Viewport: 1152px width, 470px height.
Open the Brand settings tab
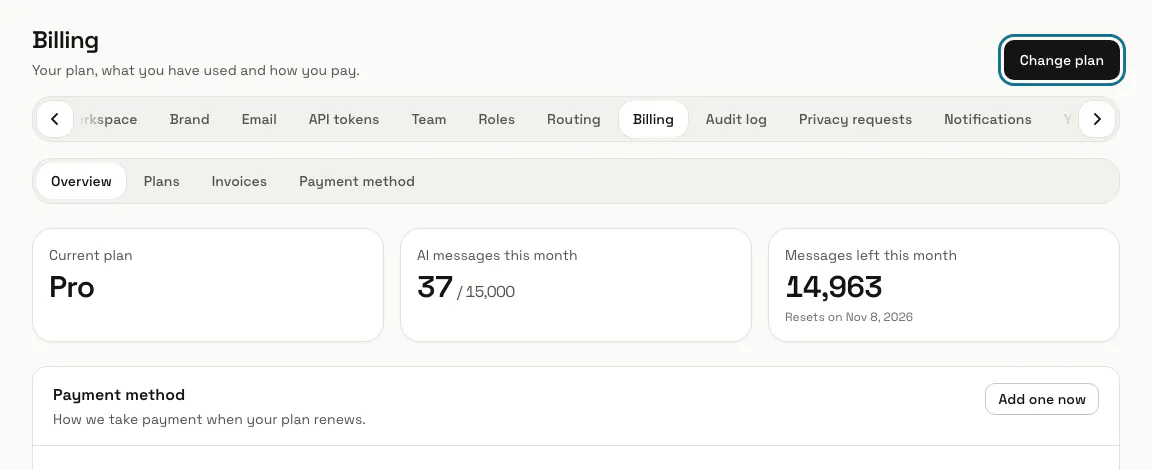(x=190, y=119)
